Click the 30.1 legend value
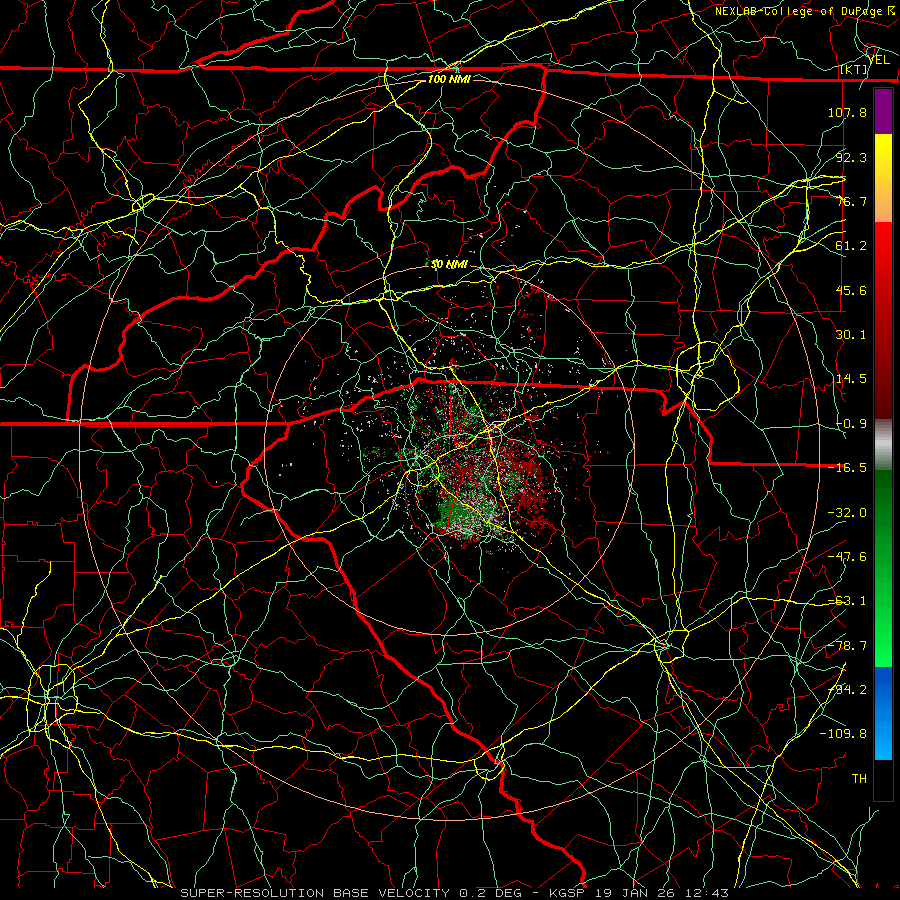 (x=851, y=335)
